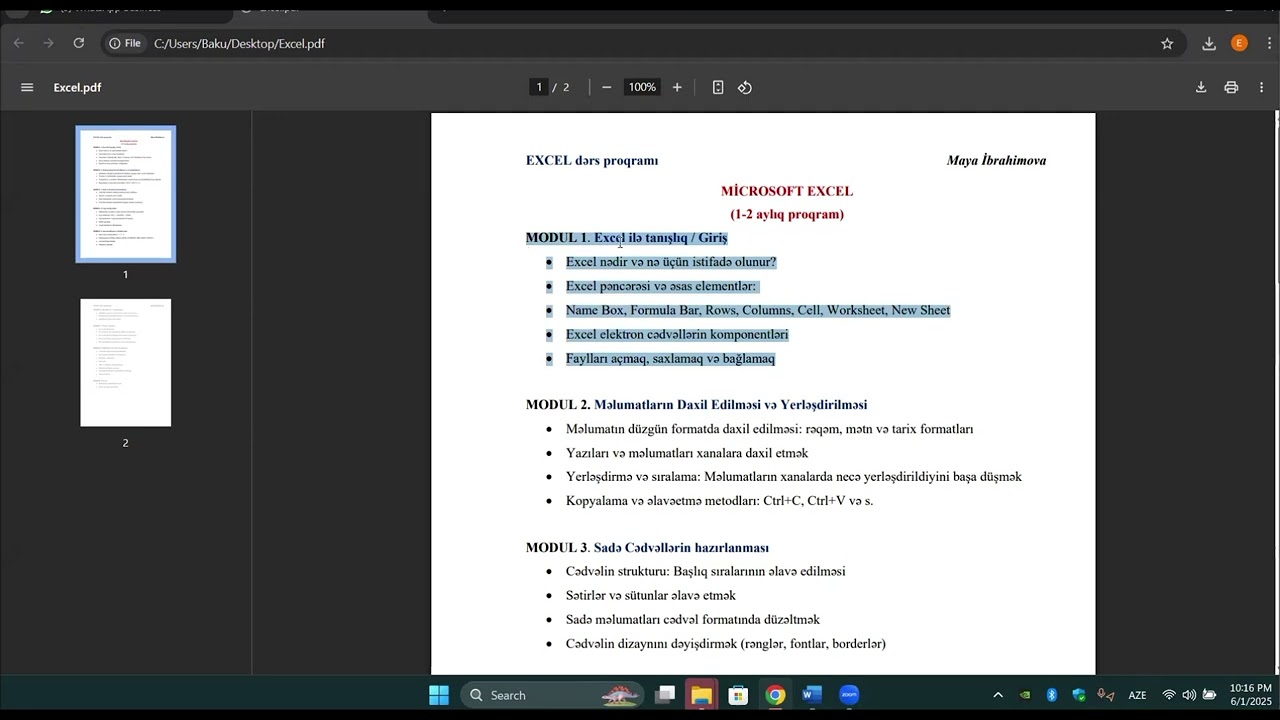1280x720 pixels.
Task: Select page 1 thumbnail
Action: (126, 194)
